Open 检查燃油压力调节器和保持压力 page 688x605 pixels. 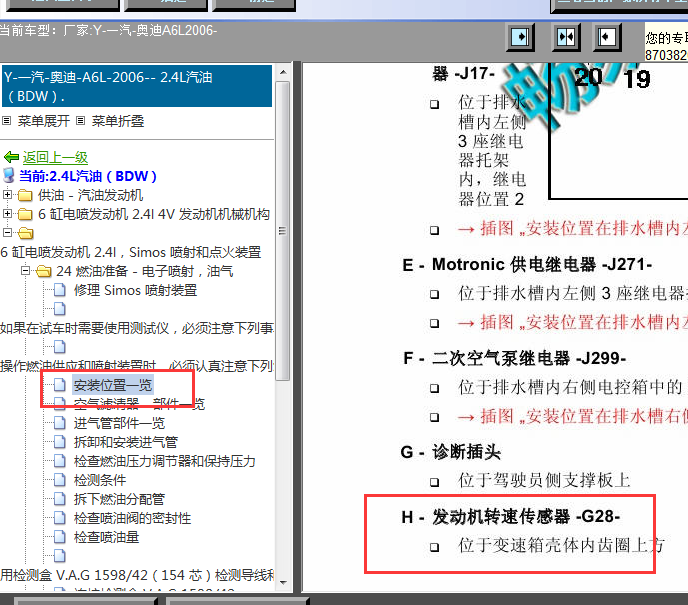point(165,461)
